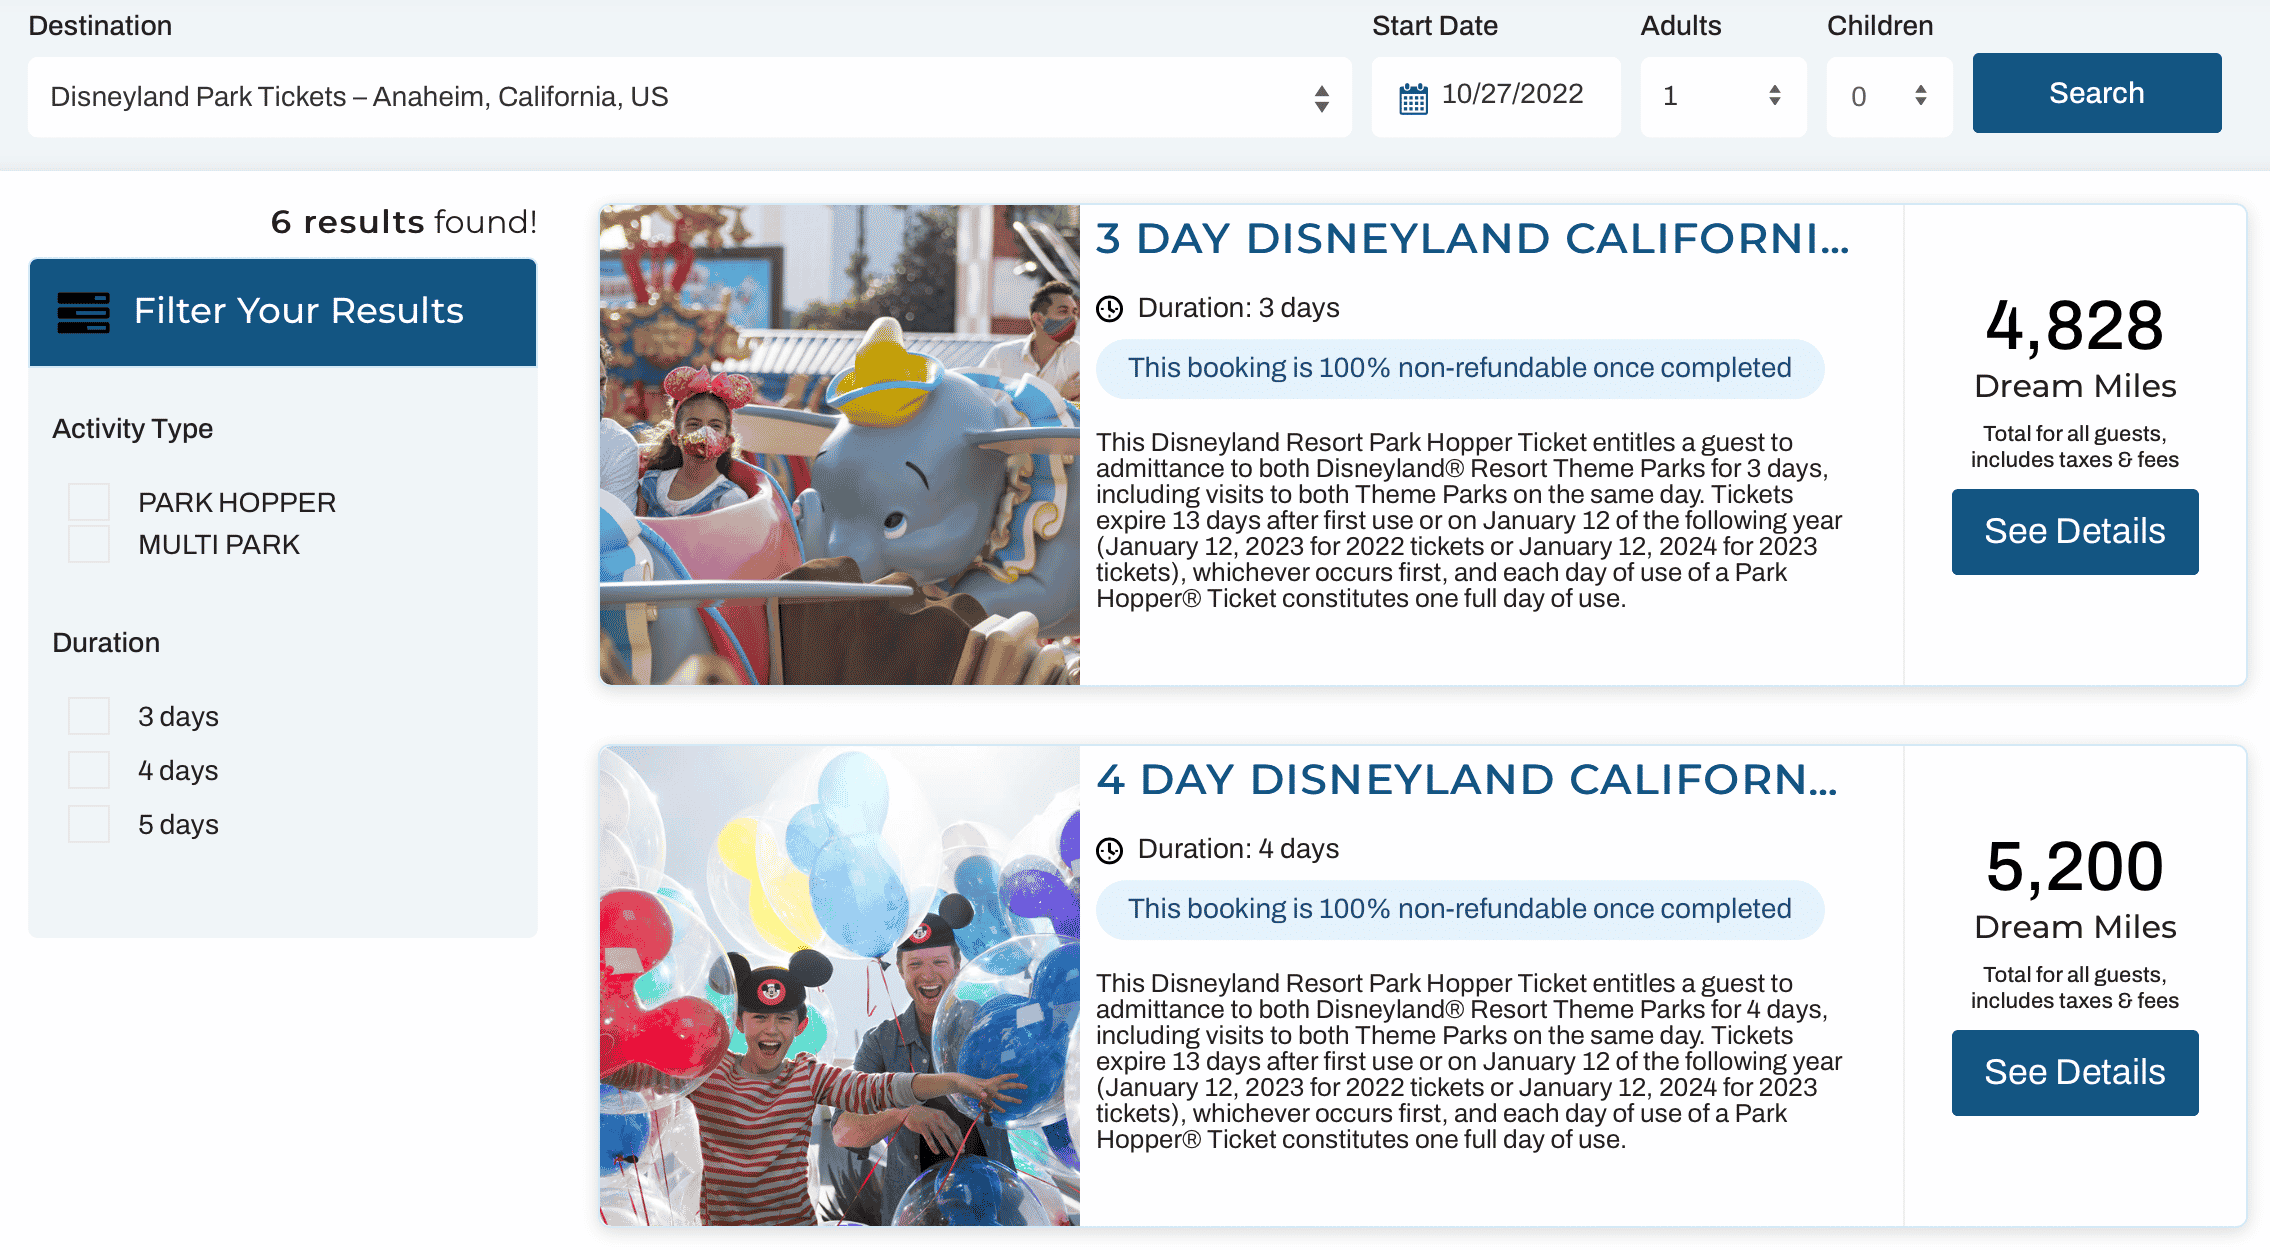
Task: Click the calendar icon in Start Date
Action: (x=1413, y=98)
